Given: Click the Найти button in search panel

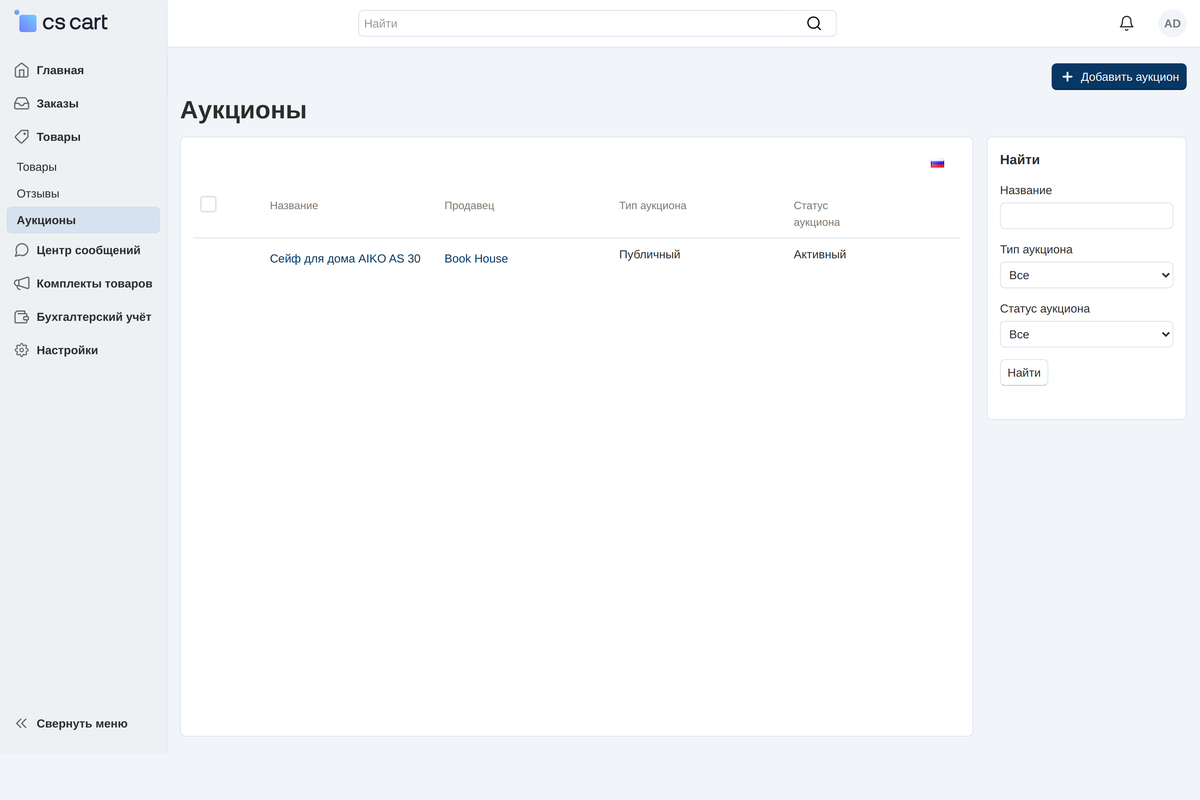Looking at the screenshot, I should 1024,373.
